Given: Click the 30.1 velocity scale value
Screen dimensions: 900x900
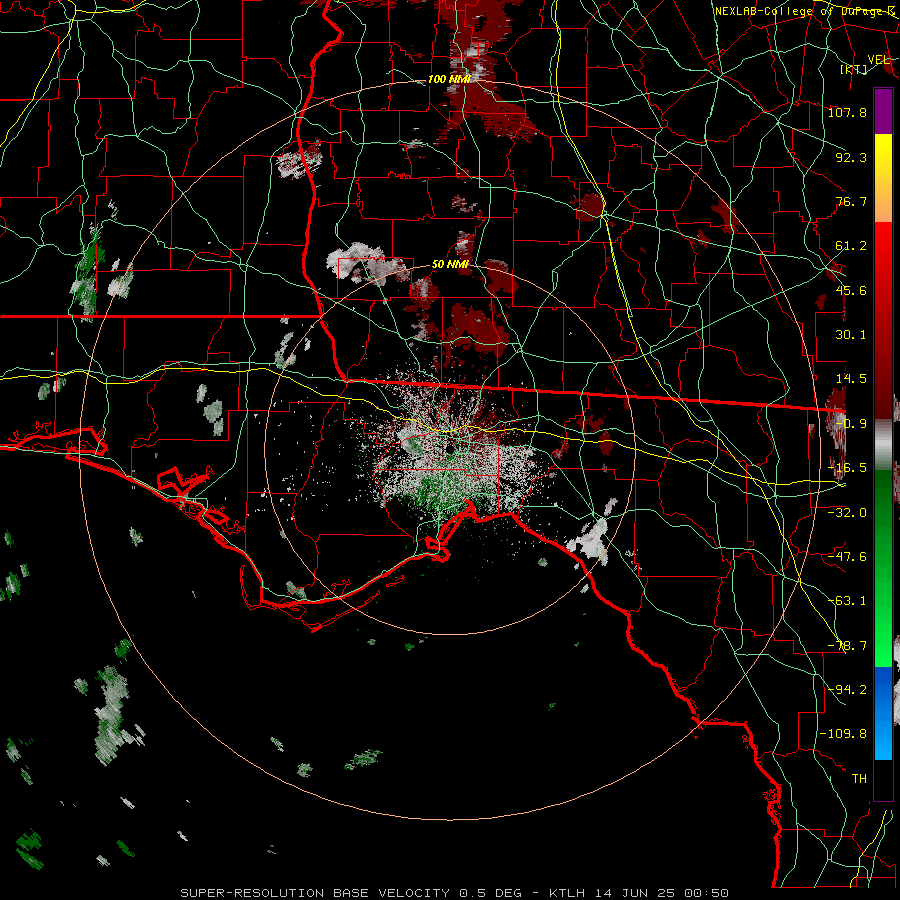Looking at the screenshot, I should coord(851,335).
